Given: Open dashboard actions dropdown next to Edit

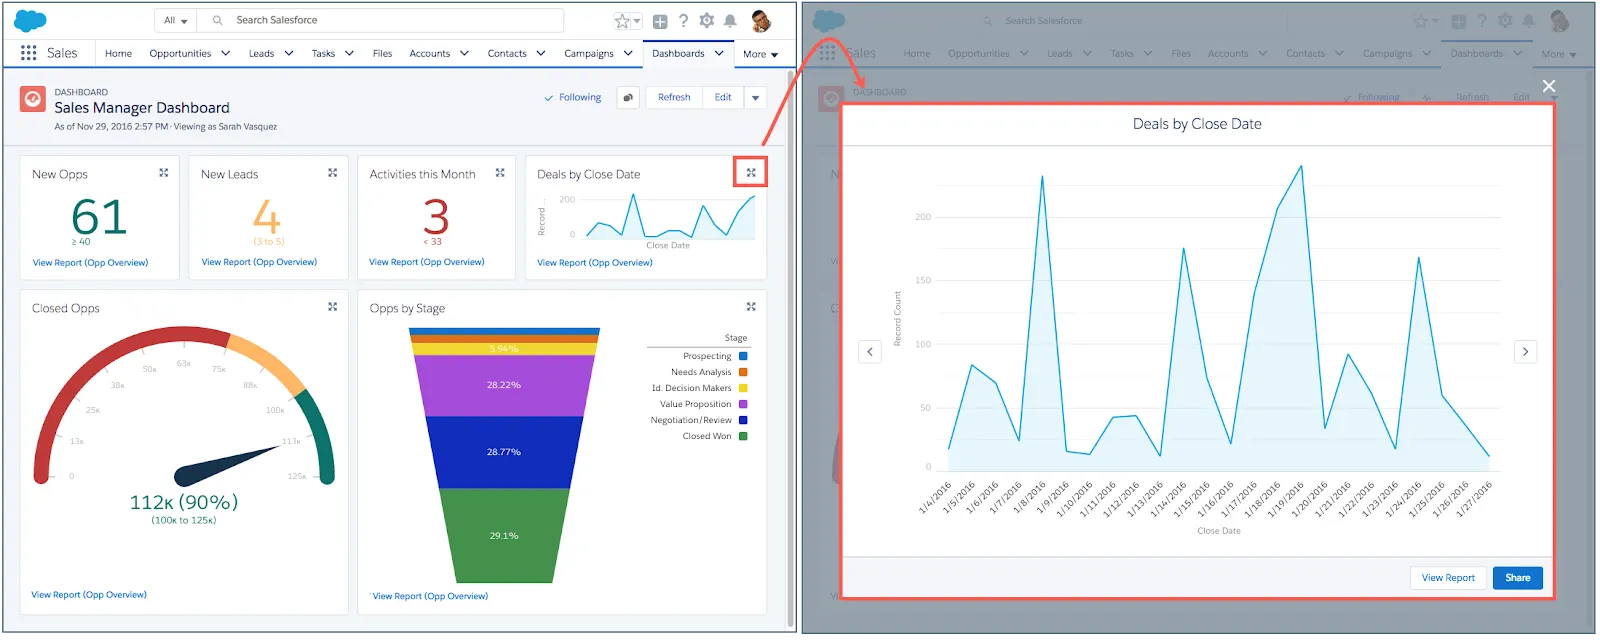Looking at the screenshot, I should tap(756, 97).
